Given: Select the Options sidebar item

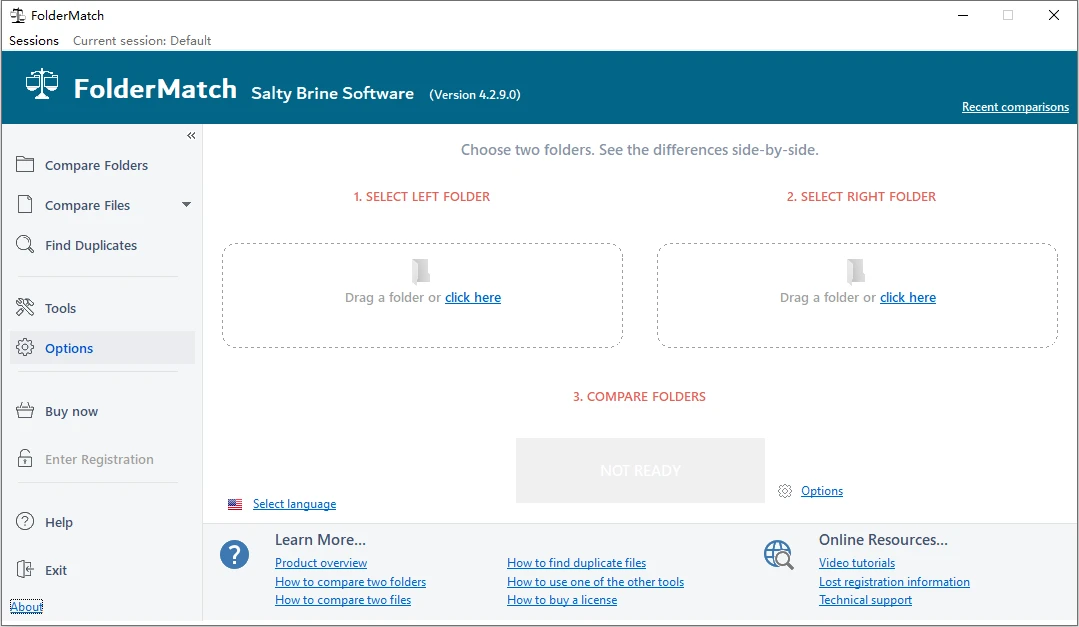Looking at the screenshot, I should pos(103,348).
